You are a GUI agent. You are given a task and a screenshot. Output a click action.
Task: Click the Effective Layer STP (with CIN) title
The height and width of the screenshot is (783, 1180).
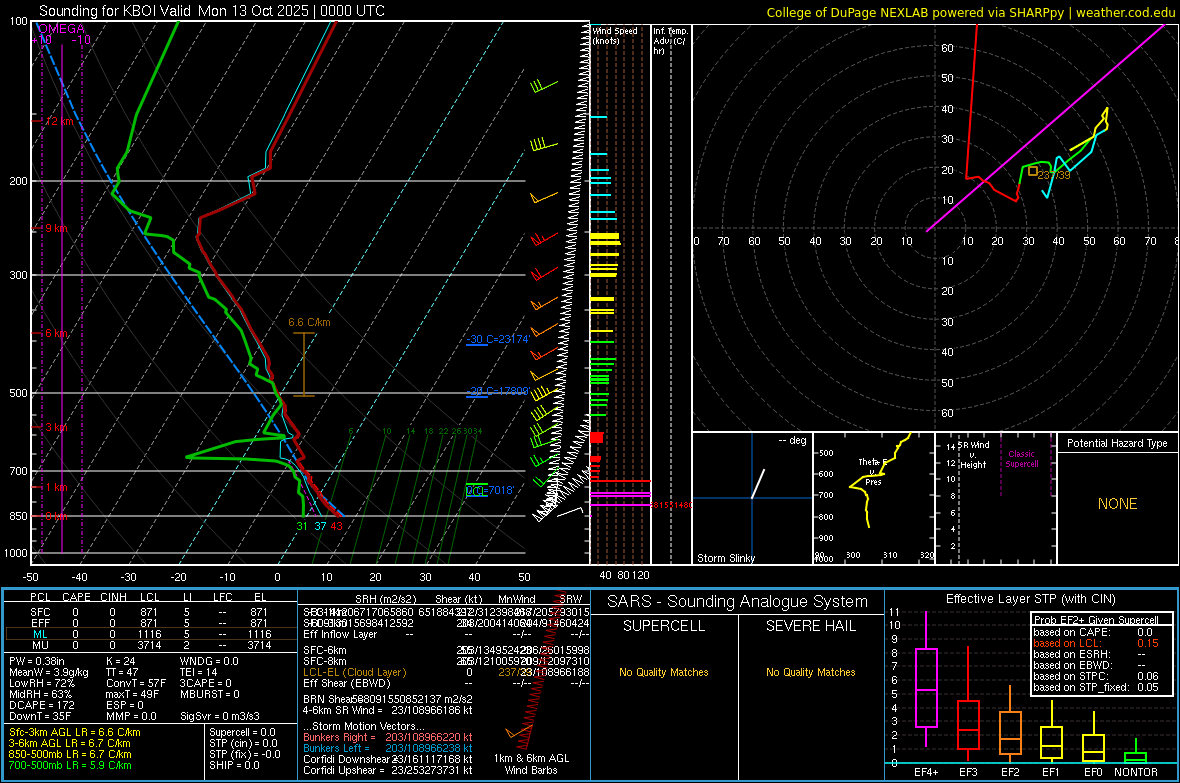pos(1030,599)
